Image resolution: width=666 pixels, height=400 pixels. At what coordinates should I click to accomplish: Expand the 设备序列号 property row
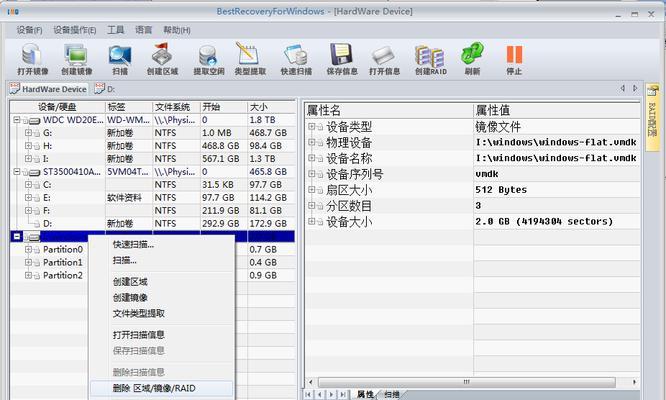[311, 174]
